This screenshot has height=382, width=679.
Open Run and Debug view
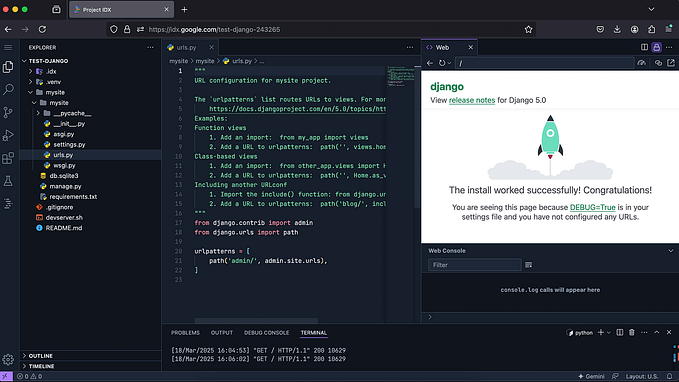click(x=8, y=135)
